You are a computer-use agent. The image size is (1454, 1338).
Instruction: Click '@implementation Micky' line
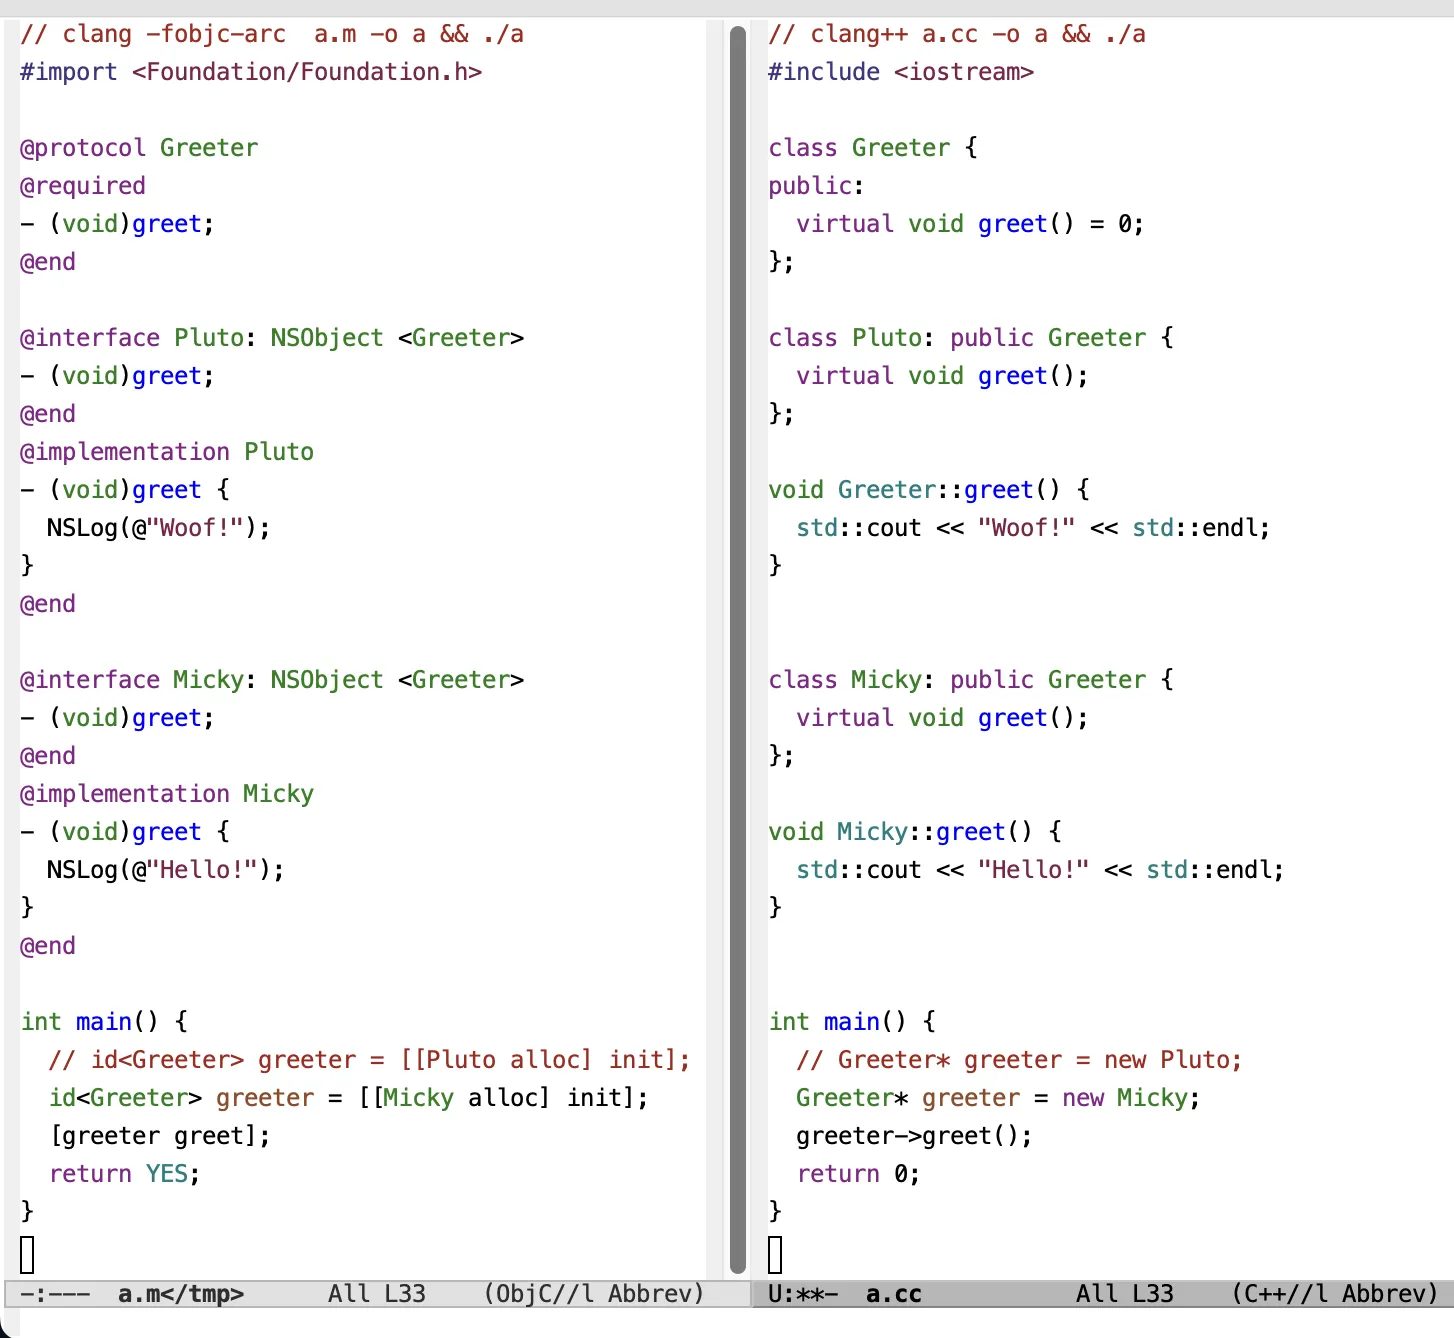point(167,794)
